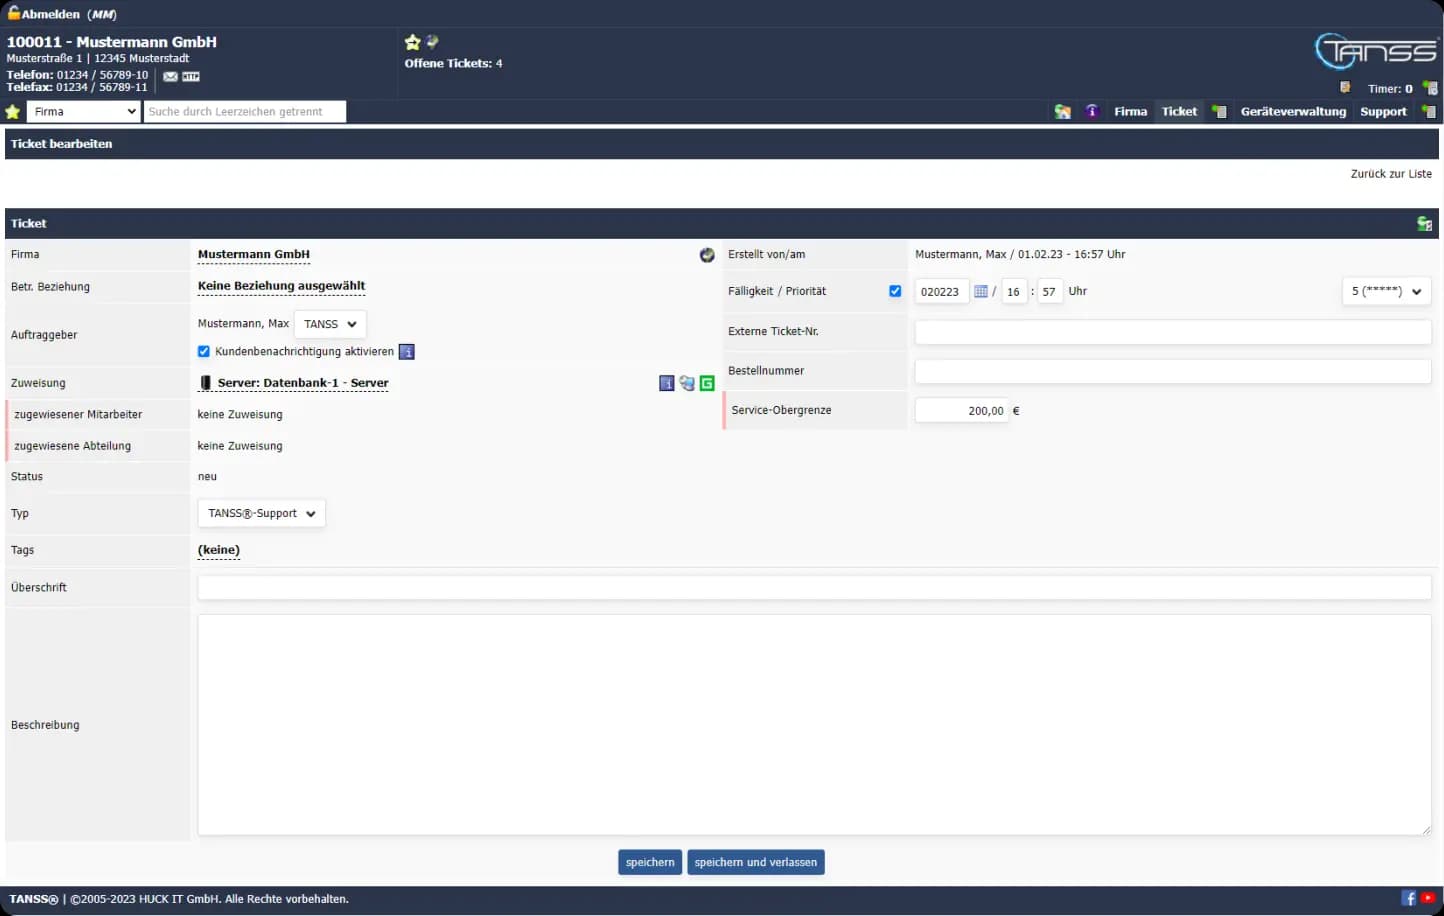This screenshot has height=916, width=1444.
Task: Click the globe icon next to Mustermann GmbH
Action: (707, 255)
